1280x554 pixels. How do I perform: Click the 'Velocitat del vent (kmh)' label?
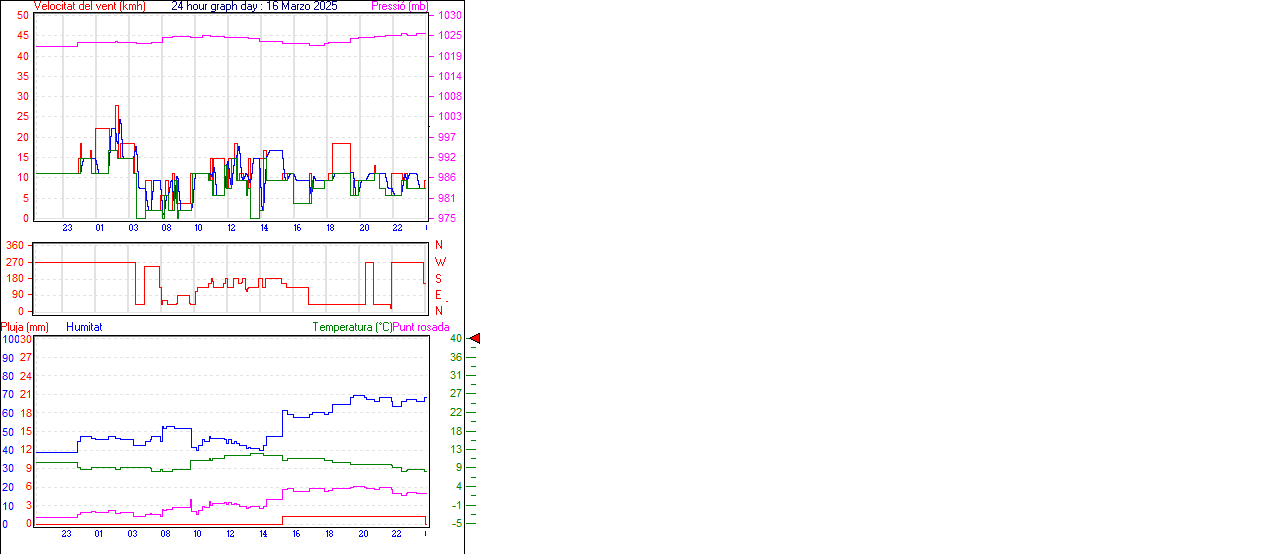(x=89, y=6)
